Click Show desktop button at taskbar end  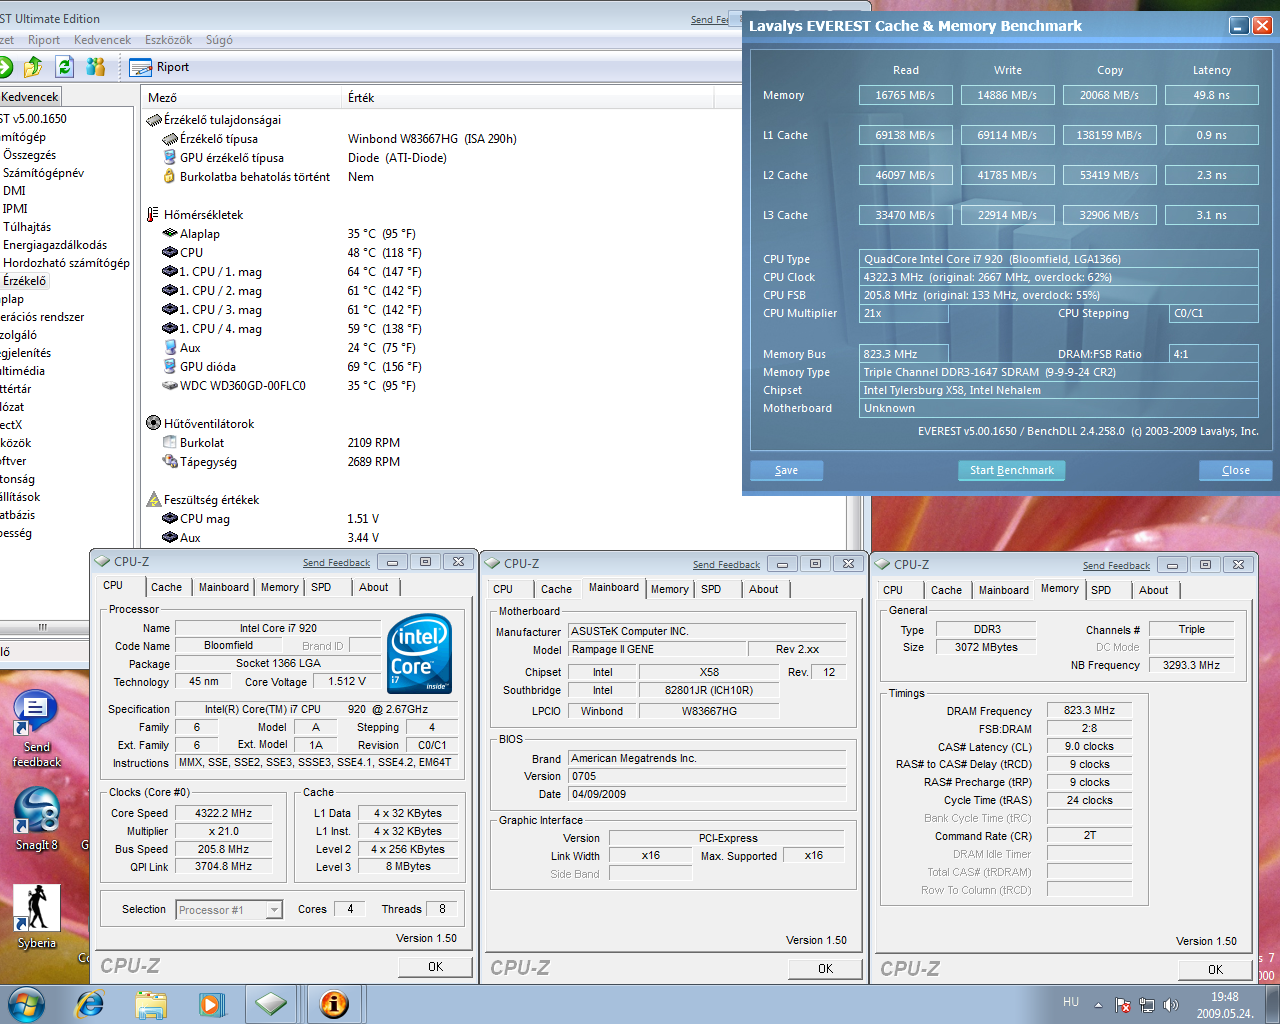pos(1272,1004)
